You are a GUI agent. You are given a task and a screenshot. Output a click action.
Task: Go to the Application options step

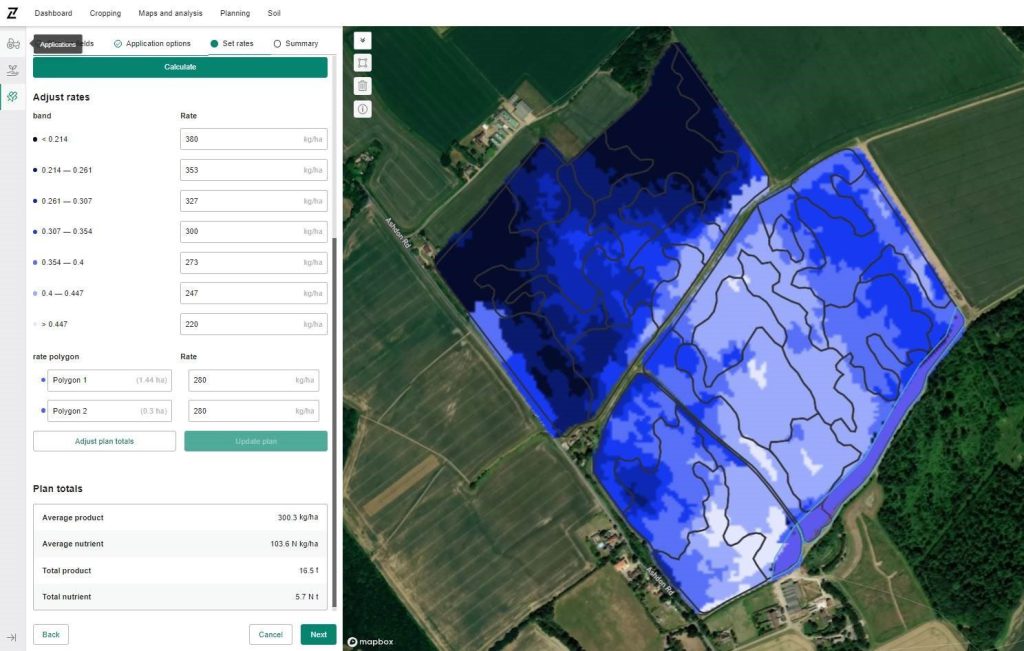tap(152, 44)
